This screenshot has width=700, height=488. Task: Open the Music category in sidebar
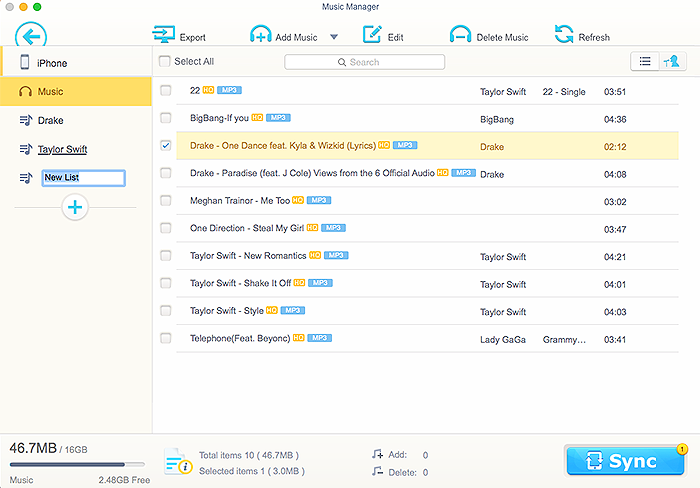[x=76, y=92]
